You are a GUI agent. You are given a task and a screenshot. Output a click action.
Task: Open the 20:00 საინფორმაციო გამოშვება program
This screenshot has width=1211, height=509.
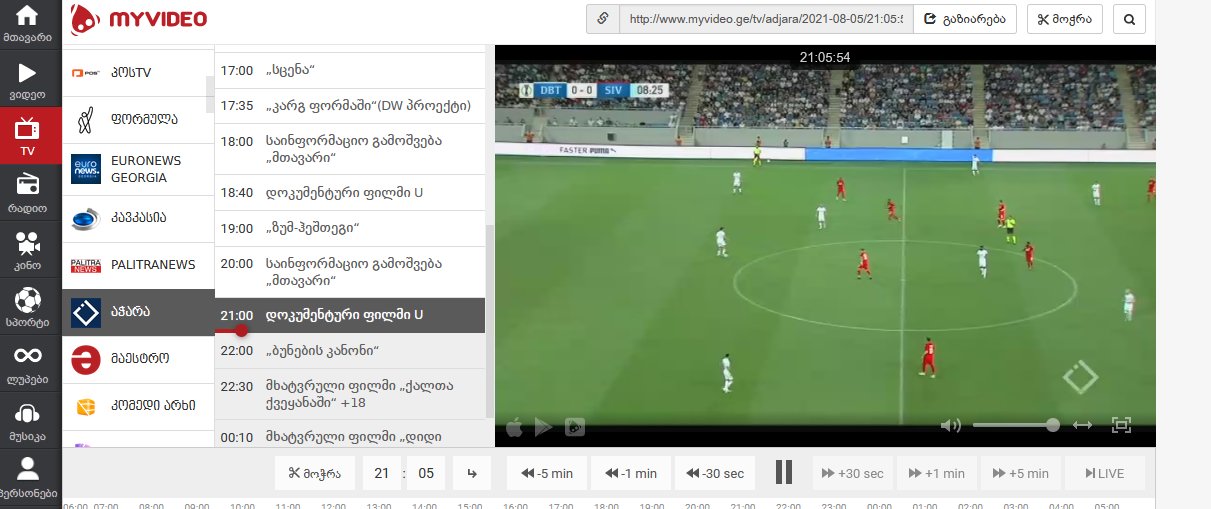(x=350, y=272)
